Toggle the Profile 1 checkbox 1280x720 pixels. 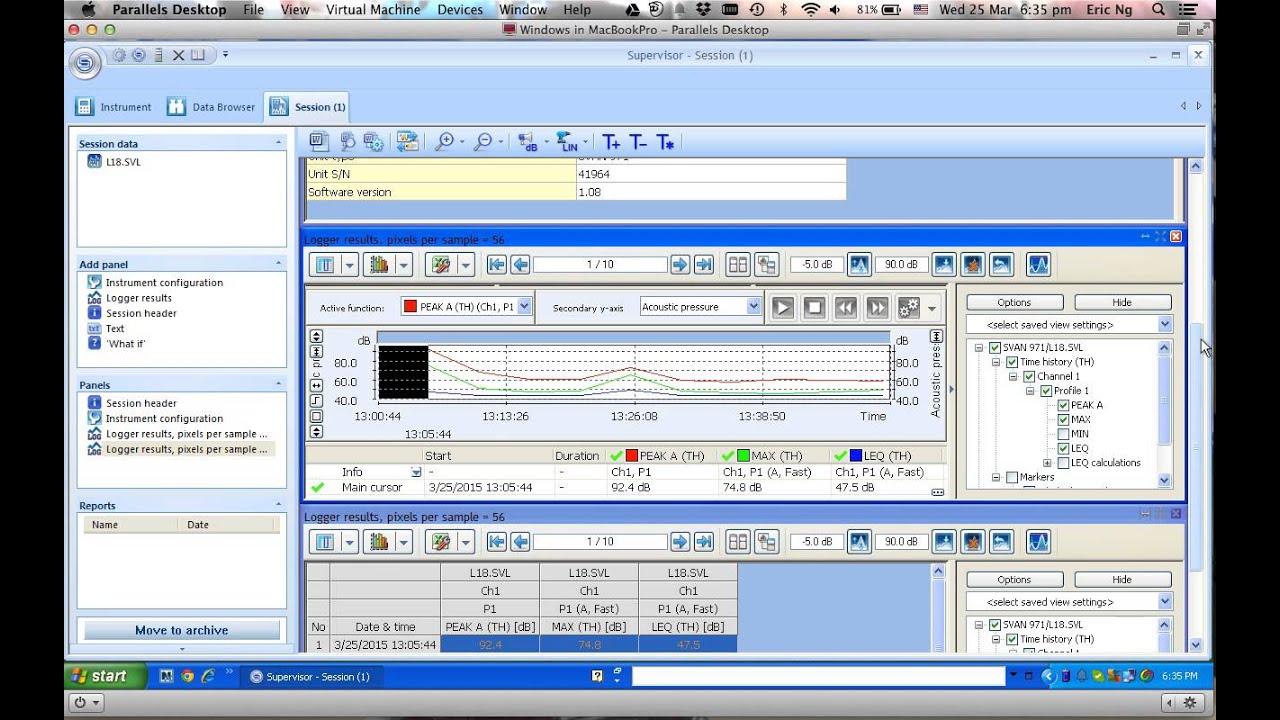pyautogui.click(x=1046, y=391)
